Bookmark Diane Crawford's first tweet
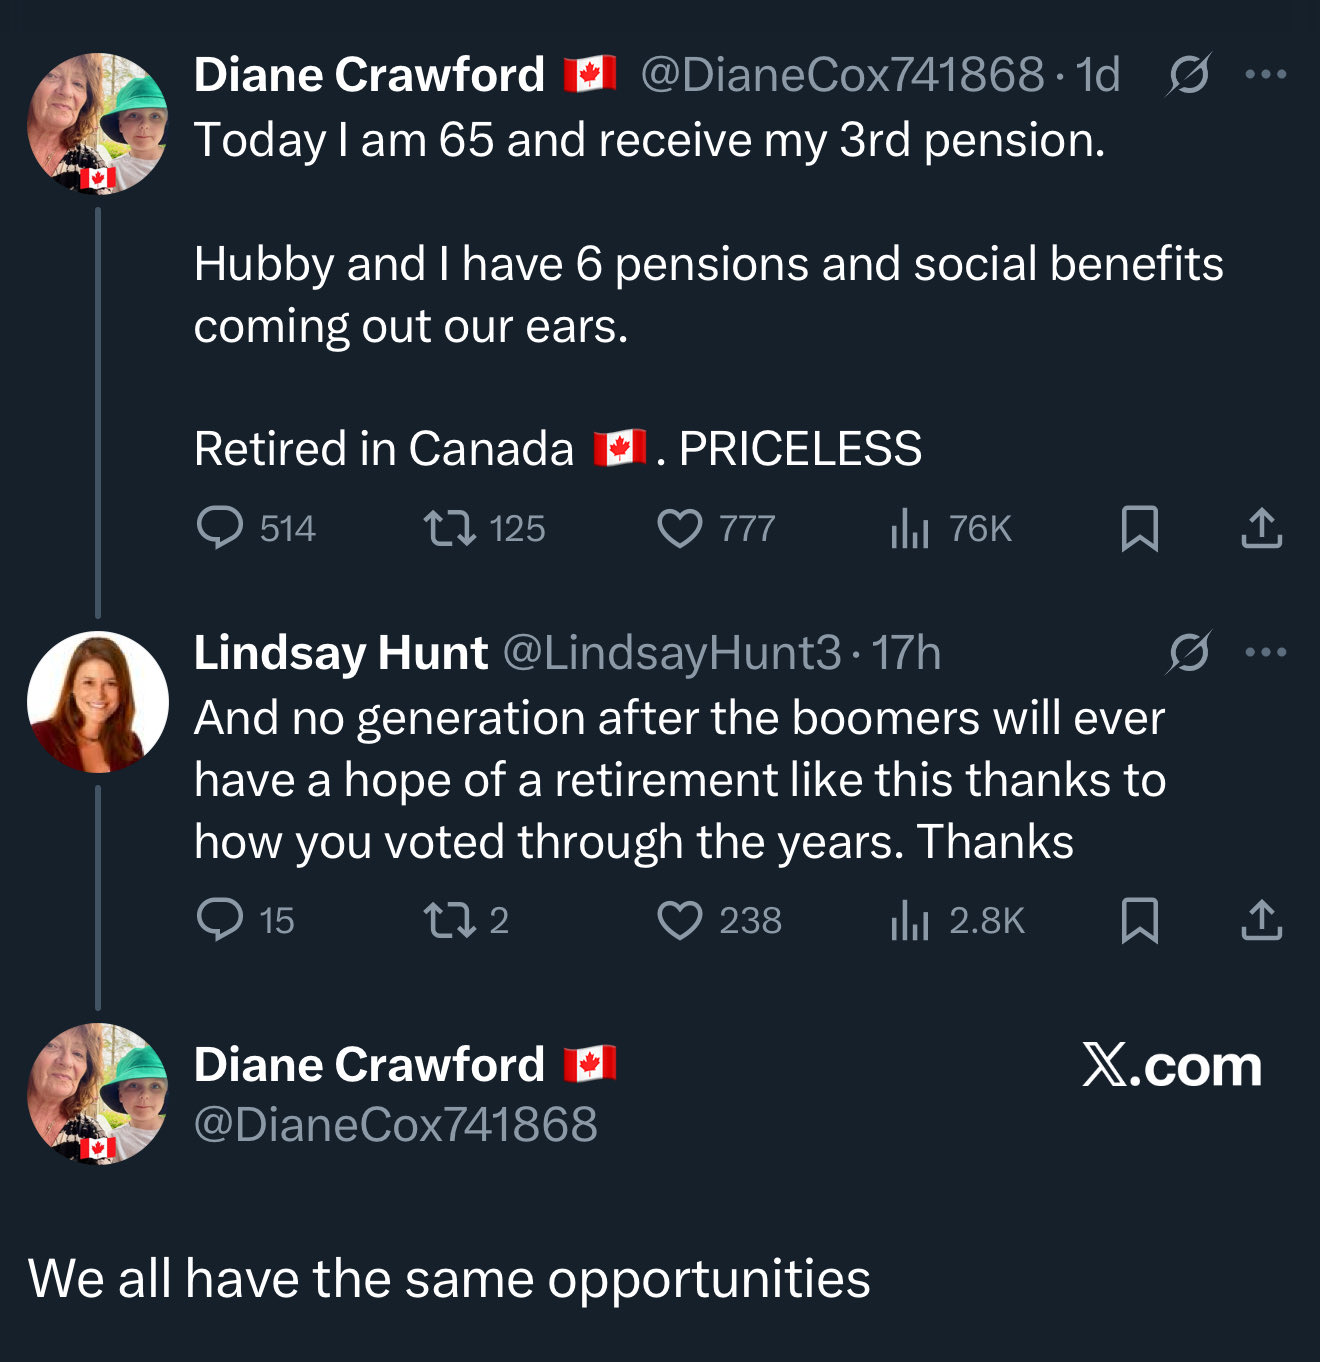The image size is (1320, 1362). click(x=1139, y=528)
